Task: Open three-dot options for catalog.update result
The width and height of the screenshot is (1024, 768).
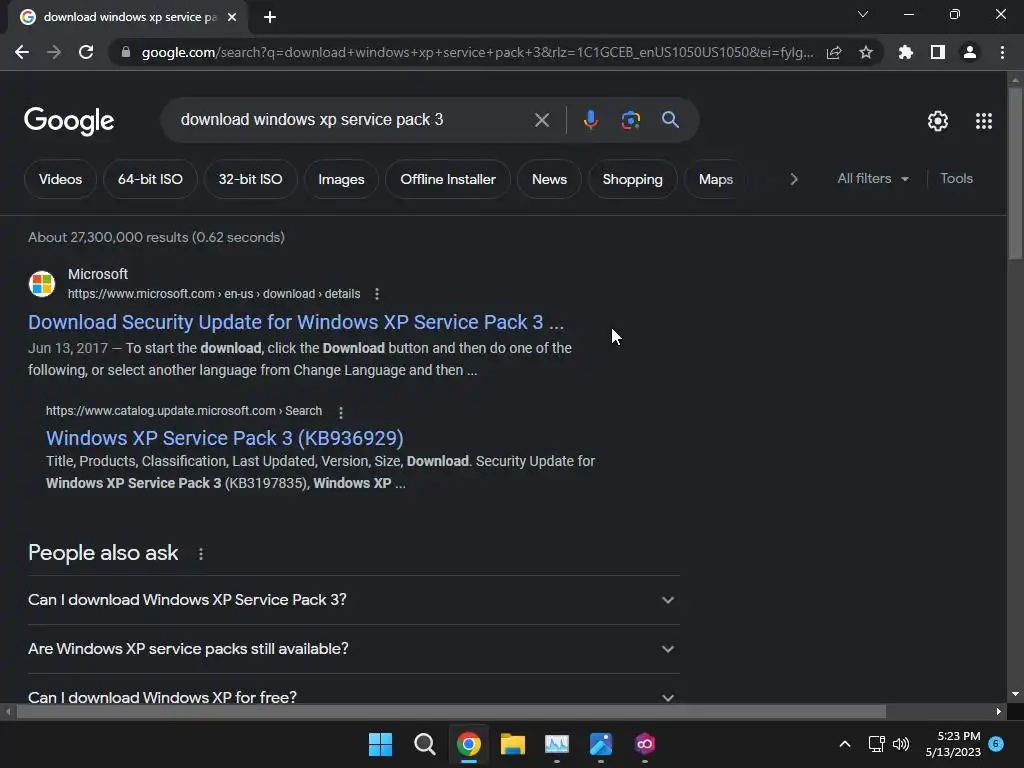Action: 341,411
